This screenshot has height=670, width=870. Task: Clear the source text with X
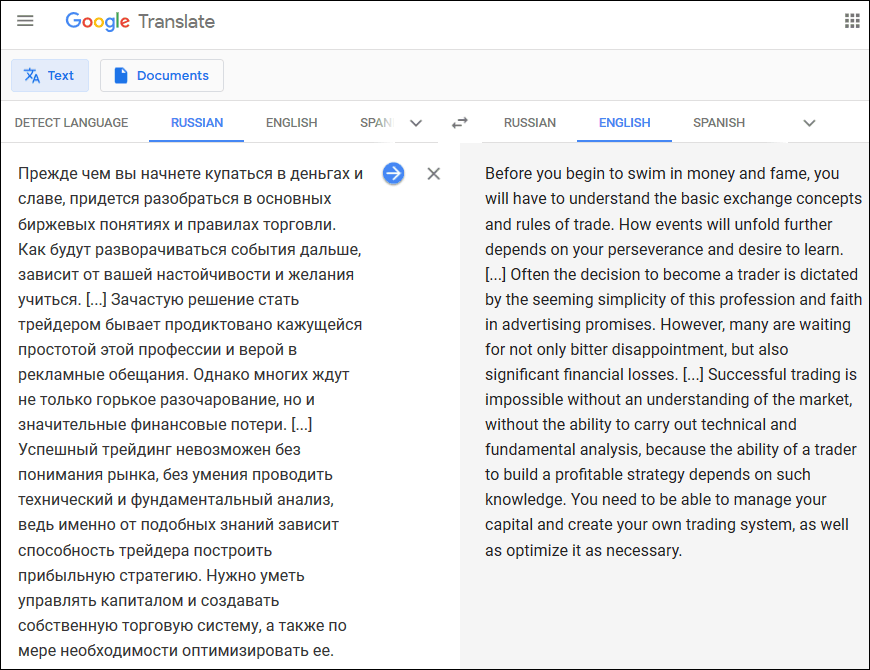pos(434,174)
